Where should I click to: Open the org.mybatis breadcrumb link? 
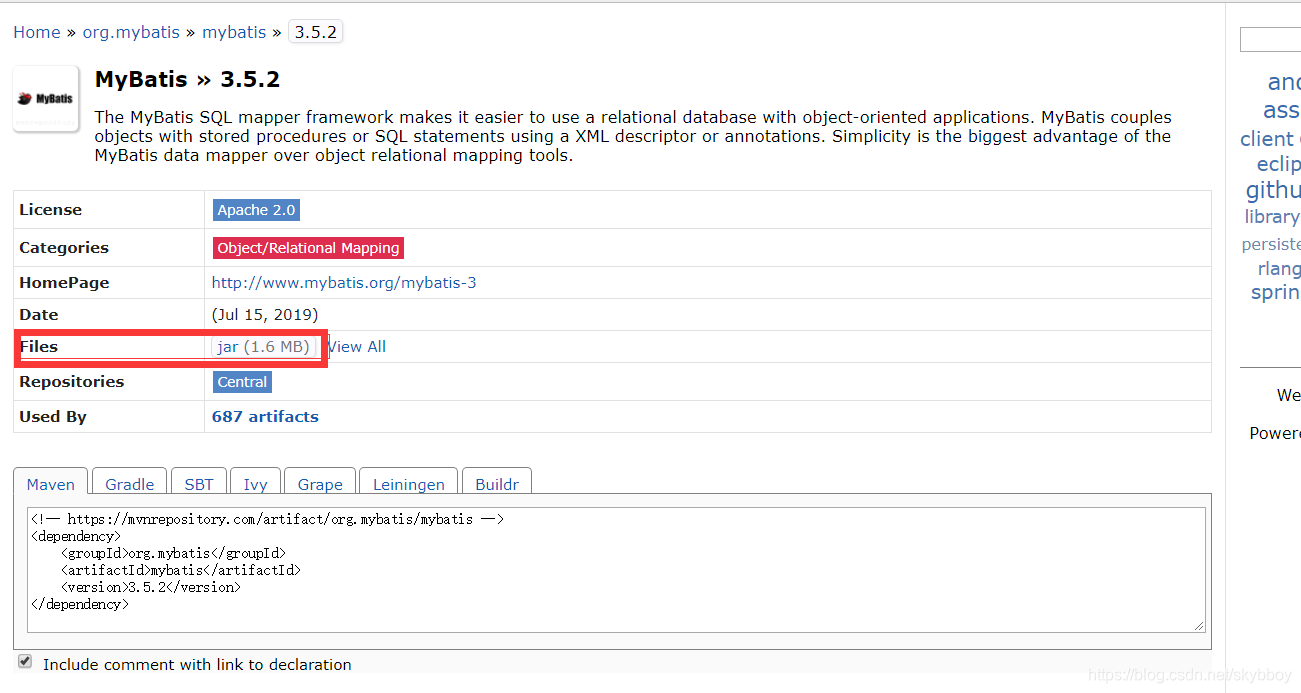tap(131, 32)
